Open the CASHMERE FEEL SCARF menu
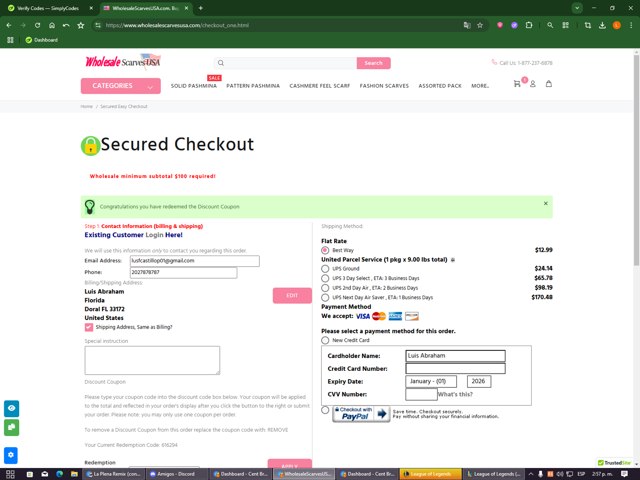Image resolution: width=640 pixels, height=480 pixels. coord(320,86)
